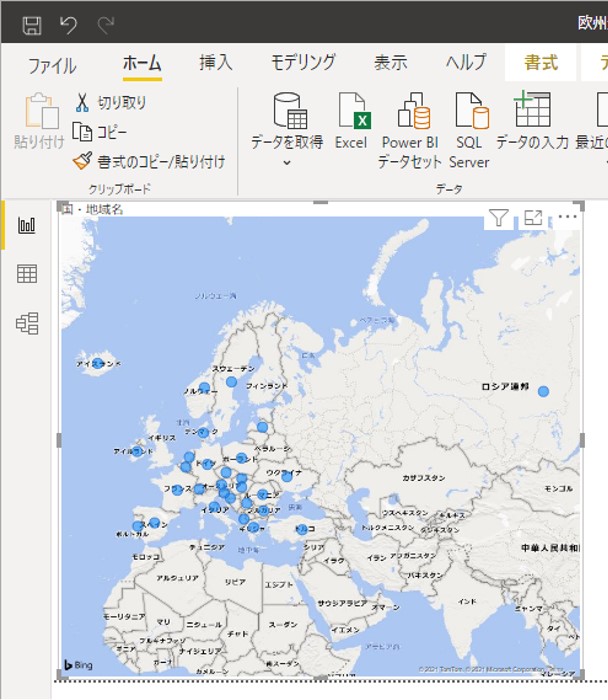Screen dimensions: 608x700
Task: Open the filter icon on map visual
Action: click(497, 218)
